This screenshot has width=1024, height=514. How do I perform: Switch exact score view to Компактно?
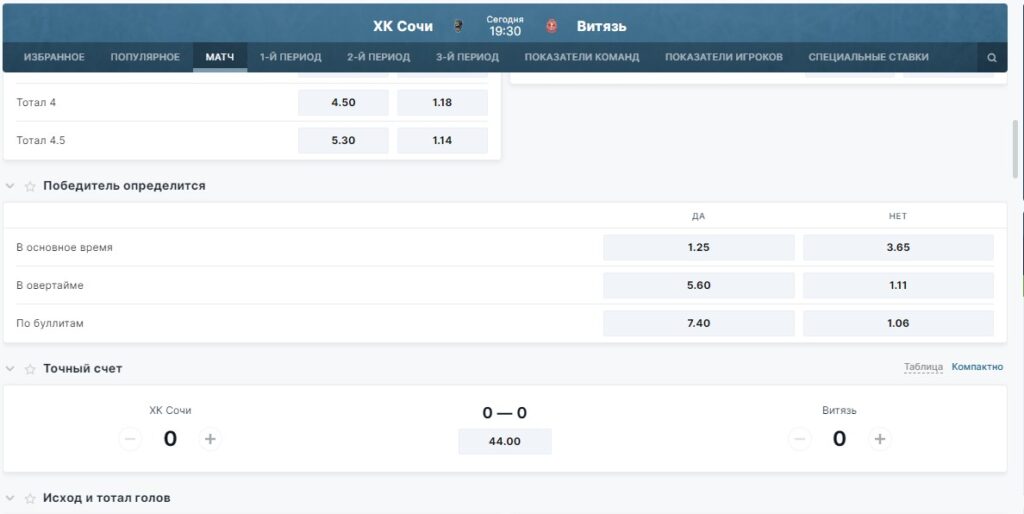[x=977, y=367]
